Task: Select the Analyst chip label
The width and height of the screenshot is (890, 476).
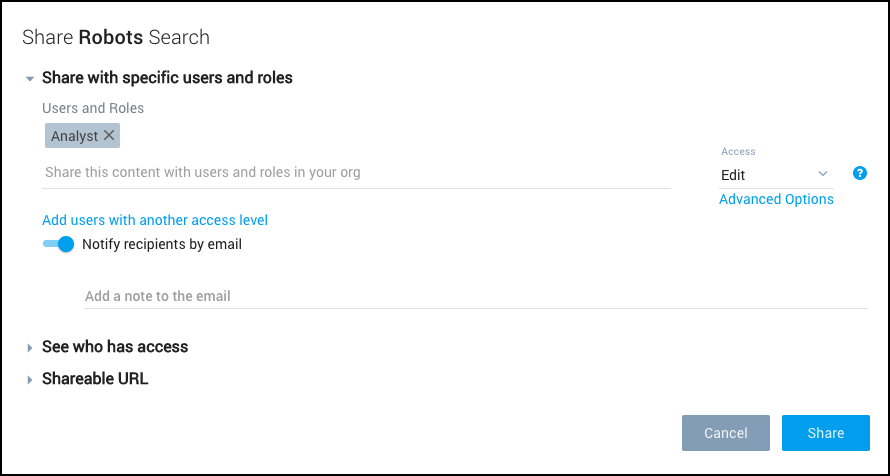Action: (x=75, y=136)
